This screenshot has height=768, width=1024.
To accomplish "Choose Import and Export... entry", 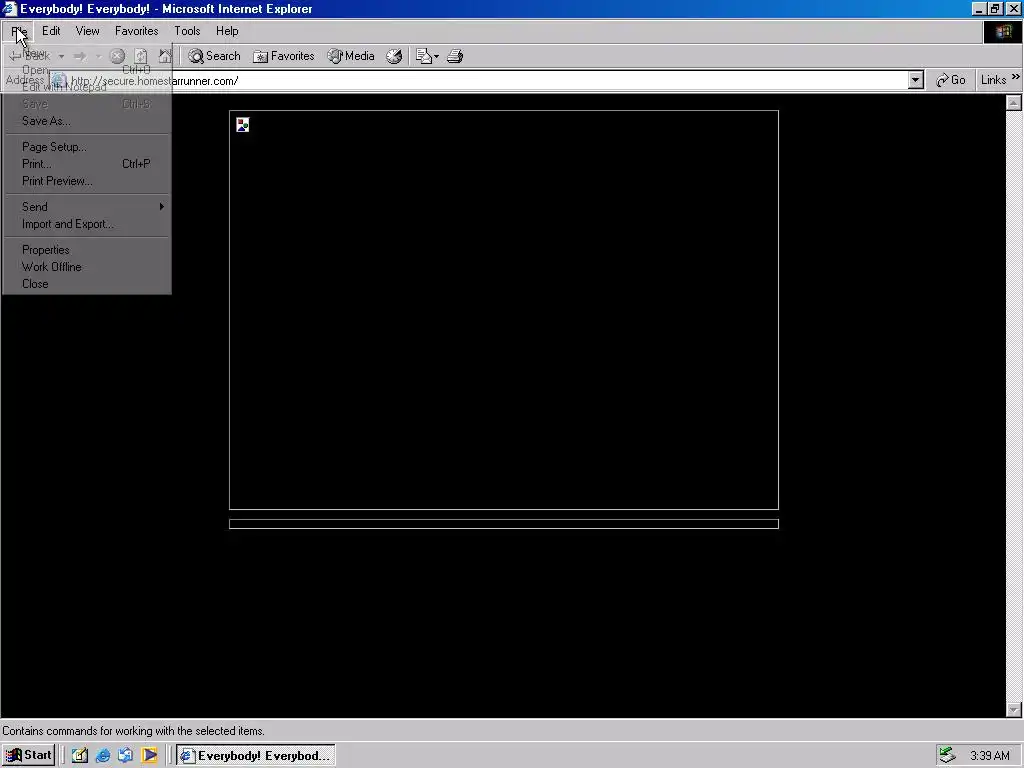I will [x=86, y=224].
